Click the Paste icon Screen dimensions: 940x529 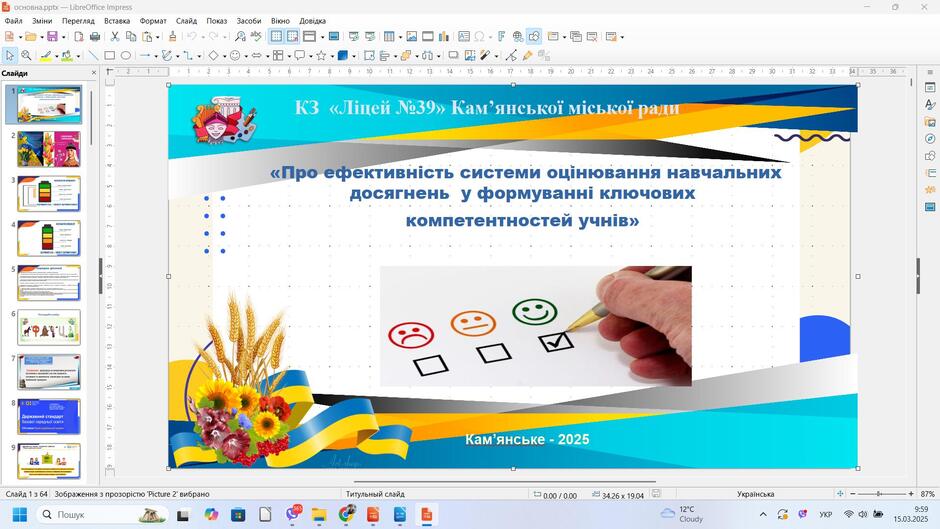click(147, 37)
